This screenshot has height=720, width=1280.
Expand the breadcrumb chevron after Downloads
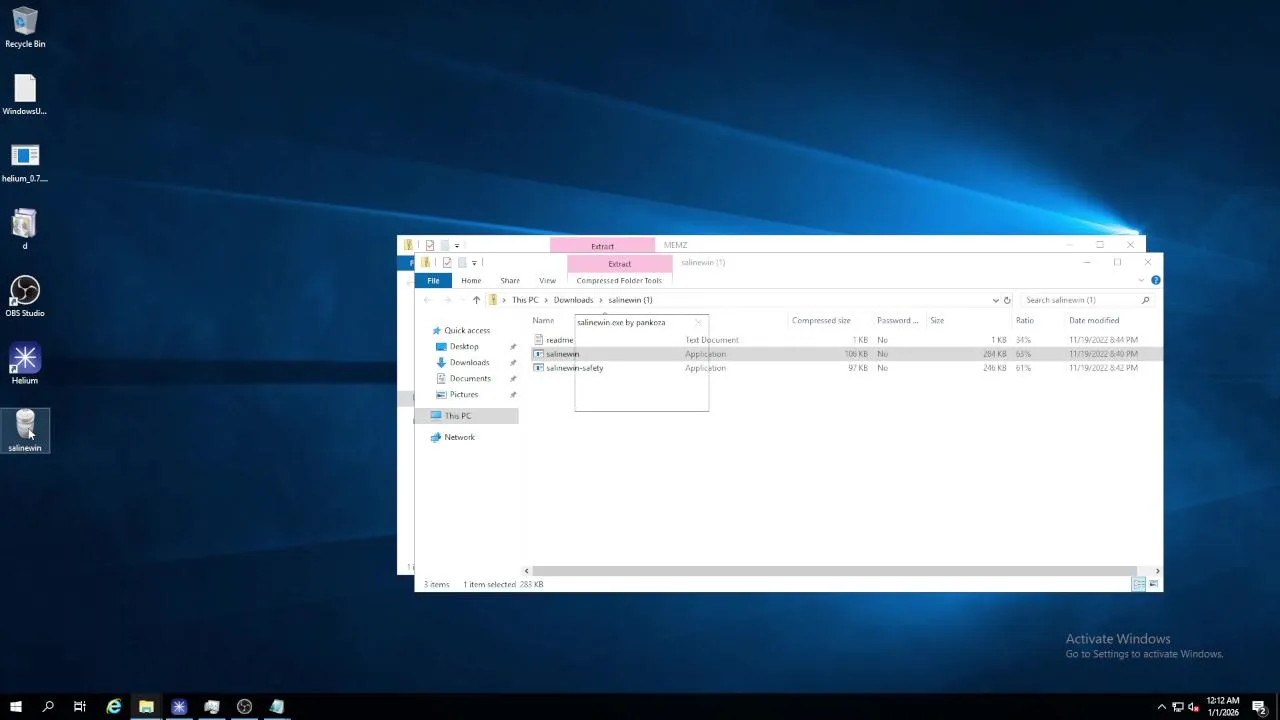(601, 300)
